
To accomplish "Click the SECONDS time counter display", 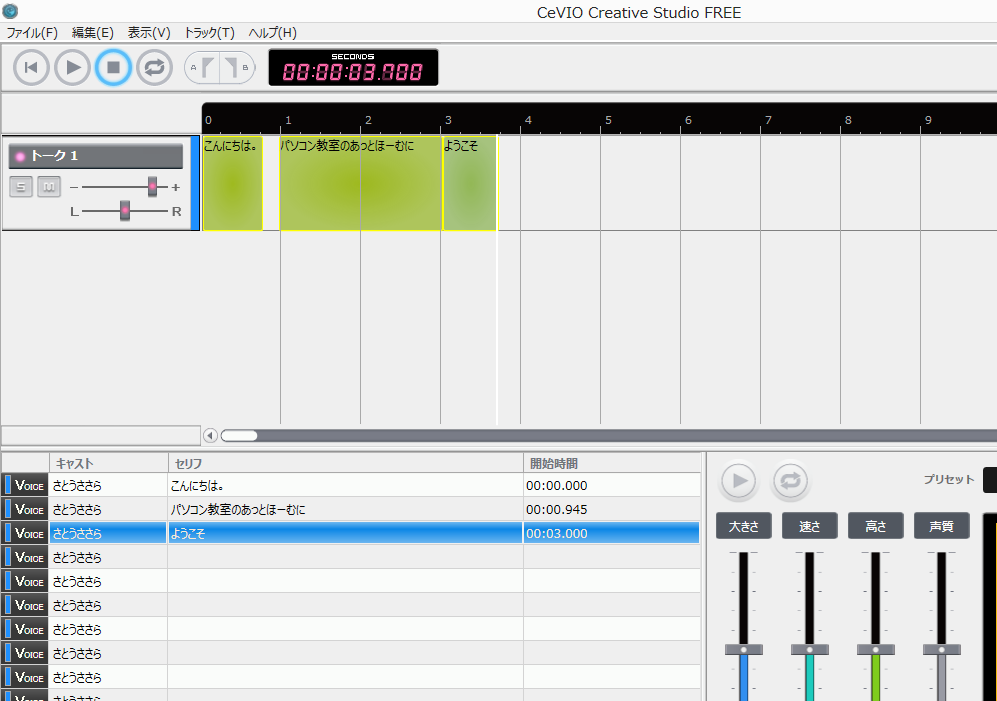I will pyautogui.click(x=353, y=67).
